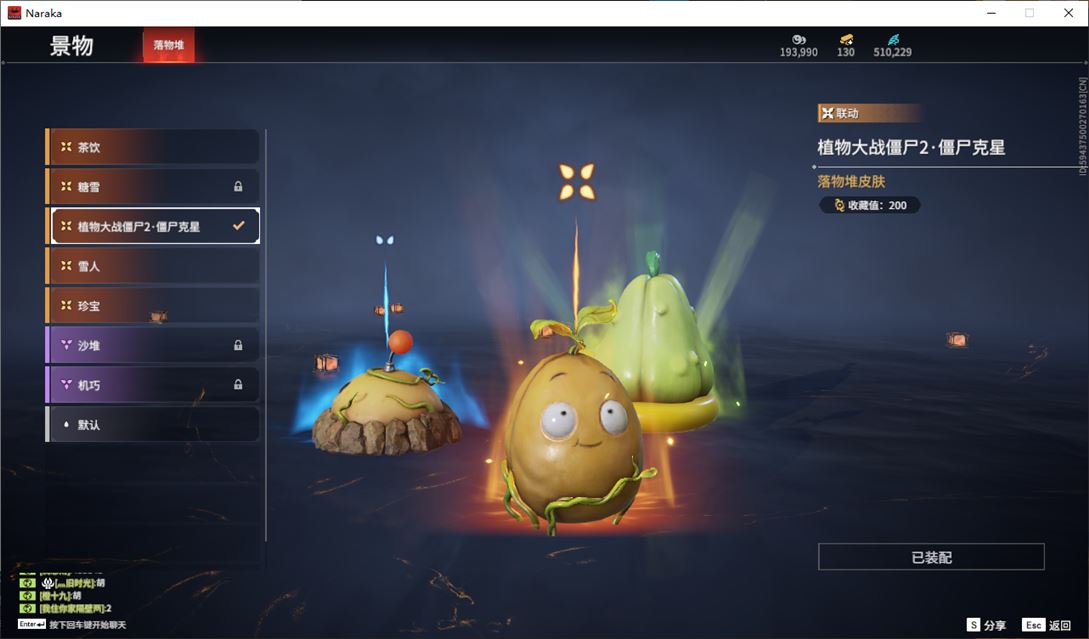Click the coin currency icon above 193,990

799,40
